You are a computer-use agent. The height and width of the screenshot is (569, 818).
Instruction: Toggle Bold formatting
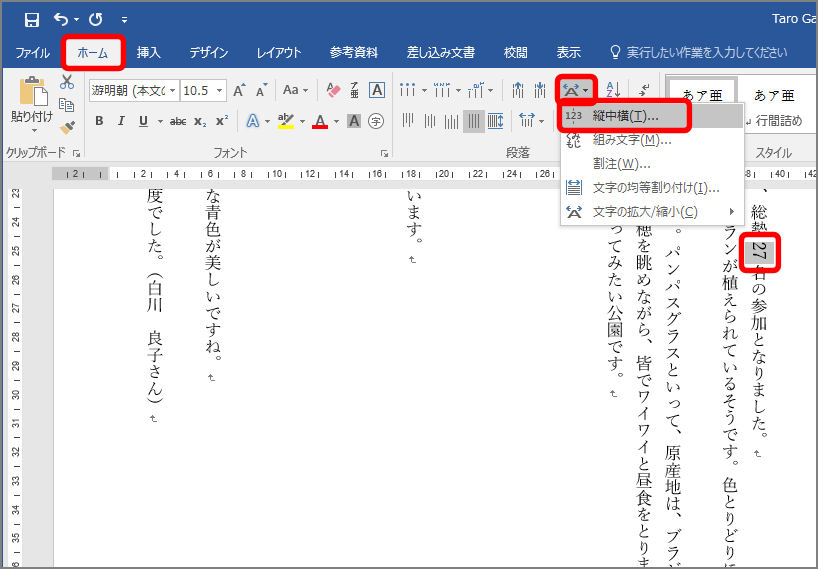(99, 122)
